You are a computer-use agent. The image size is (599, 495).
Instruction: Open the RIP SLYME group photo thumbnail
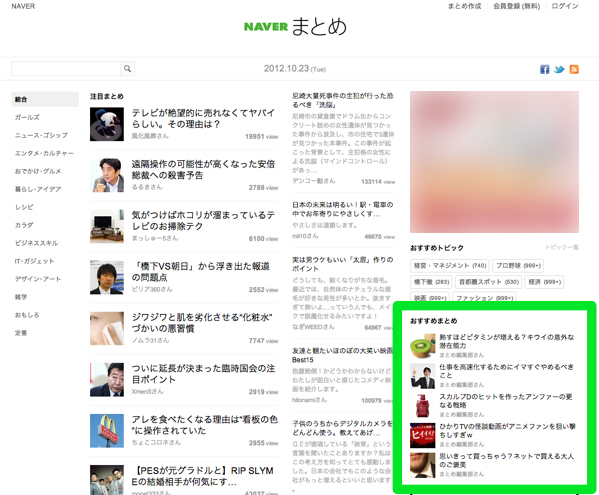click(x=107, y=480)
